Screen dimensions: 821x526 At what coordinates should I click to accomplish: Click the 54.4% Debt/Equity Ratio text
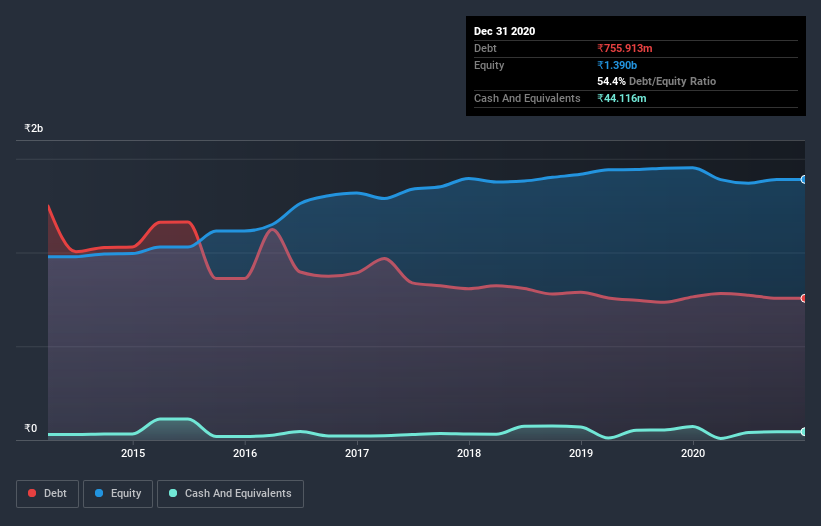click(656, 81)
